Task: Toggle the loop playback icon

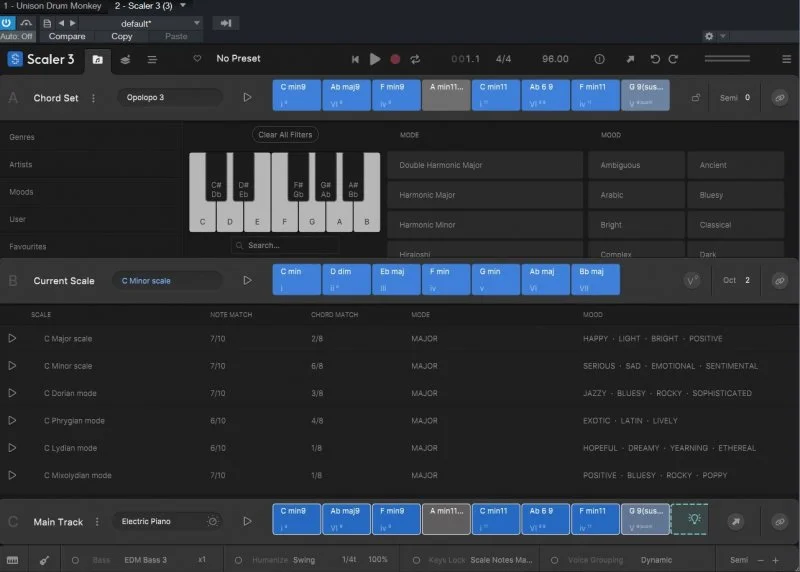Action: click(x=415, y=59)
